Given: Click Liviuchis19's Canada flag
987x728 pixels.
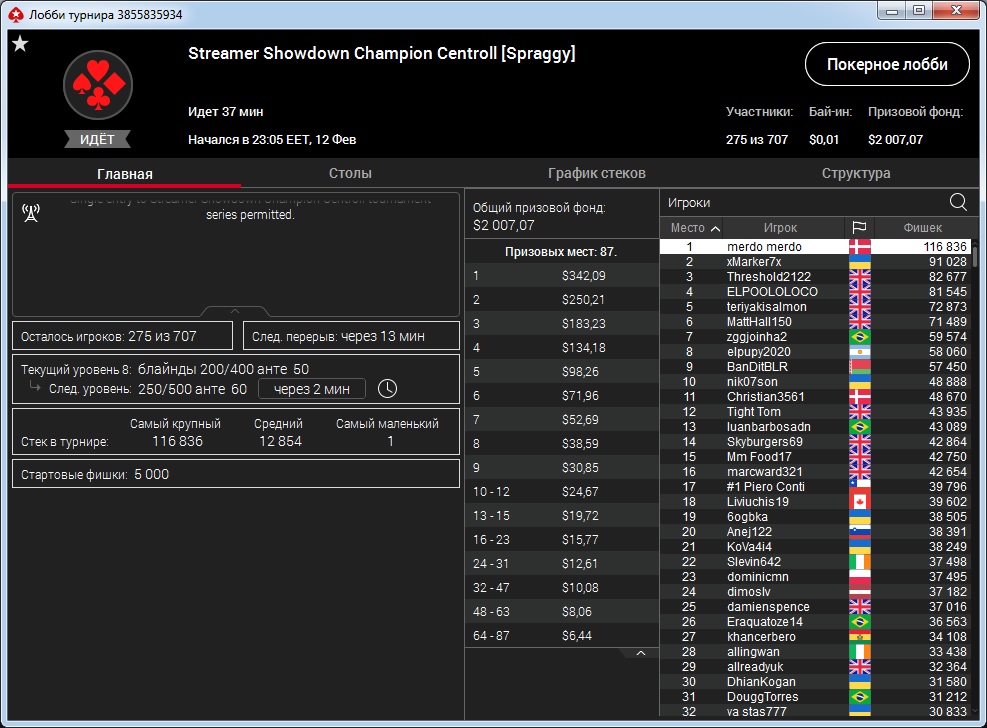Looking at the screenshot, I should pyautogui.click(x=859, y=501).
